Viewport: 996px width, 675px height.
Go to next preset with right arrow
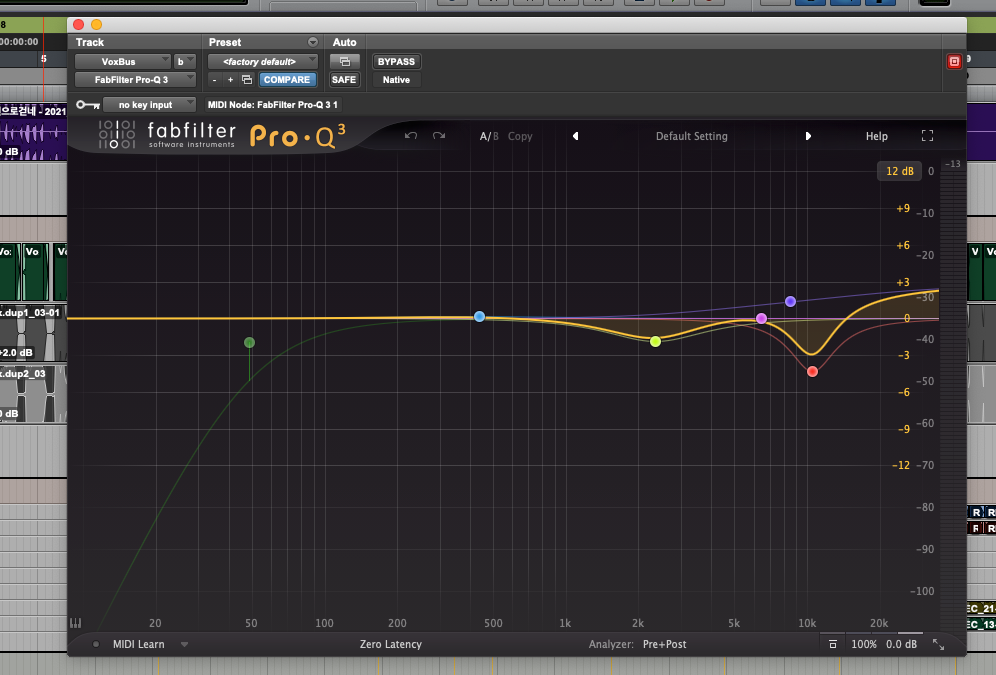[808, 136]
